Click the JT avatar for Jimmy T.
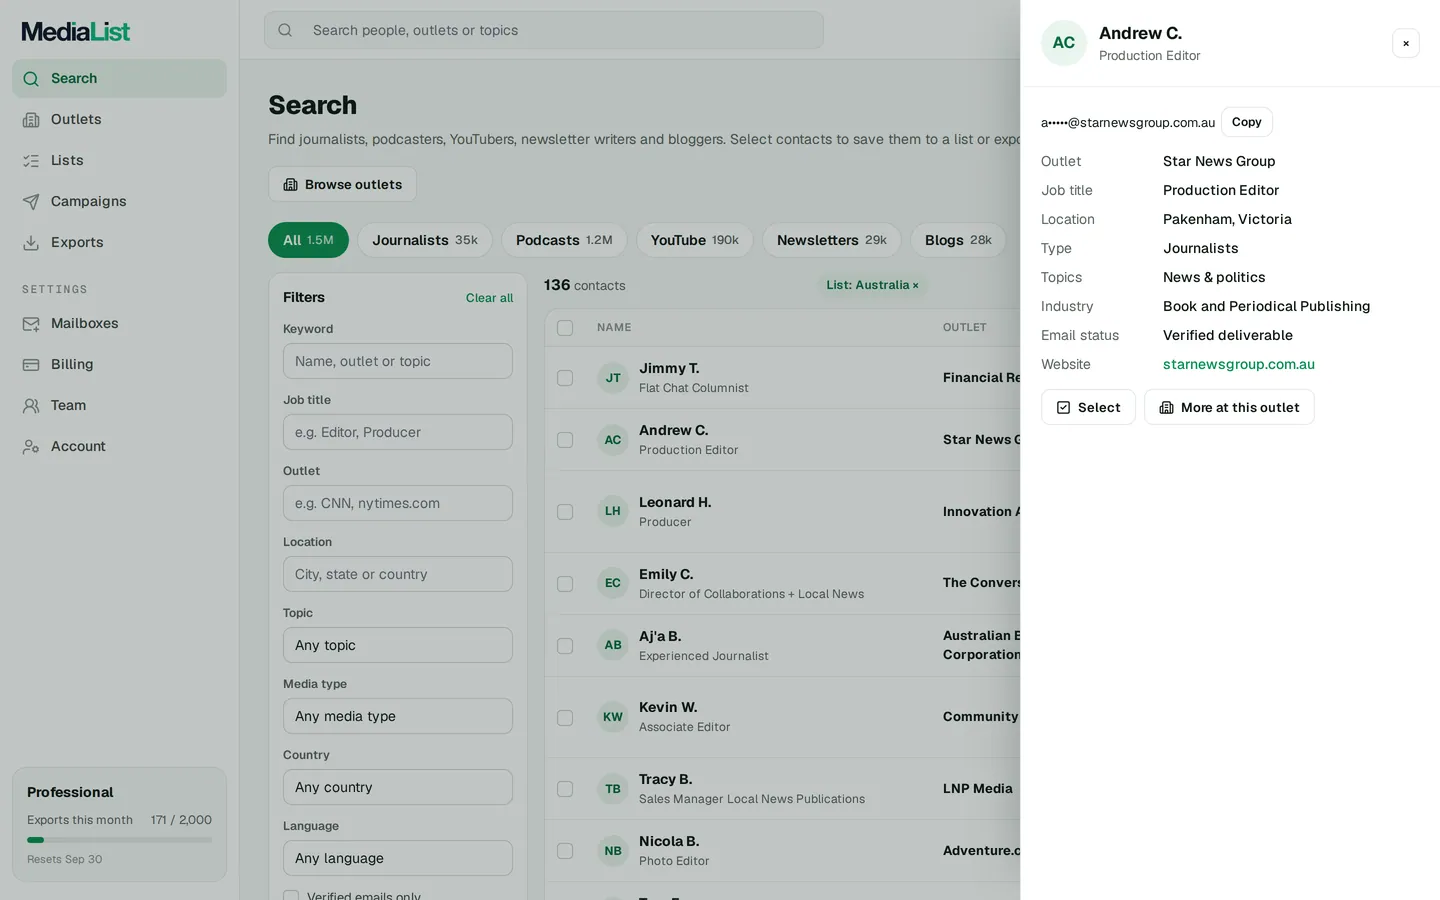The image size is (1440, 900). [613, 378]
